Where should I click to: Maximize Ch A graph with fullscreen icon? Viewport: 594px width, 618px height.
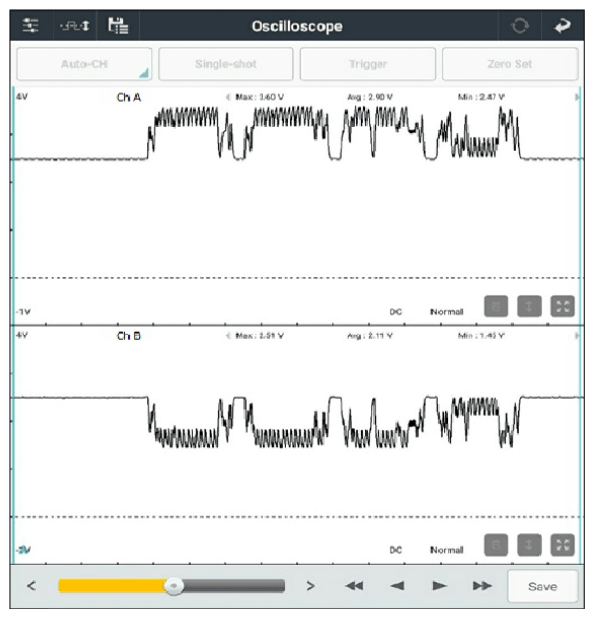pyautogui.click(x=562, y=306)
